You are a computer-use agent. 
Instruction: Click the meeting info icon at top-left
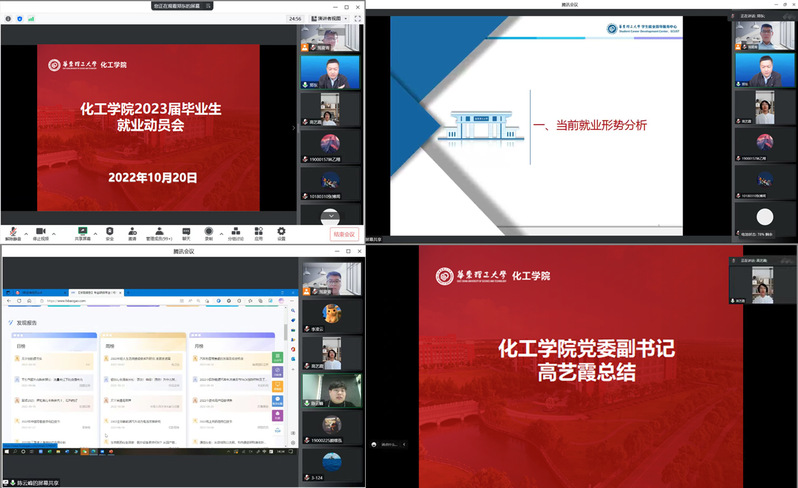7,18
